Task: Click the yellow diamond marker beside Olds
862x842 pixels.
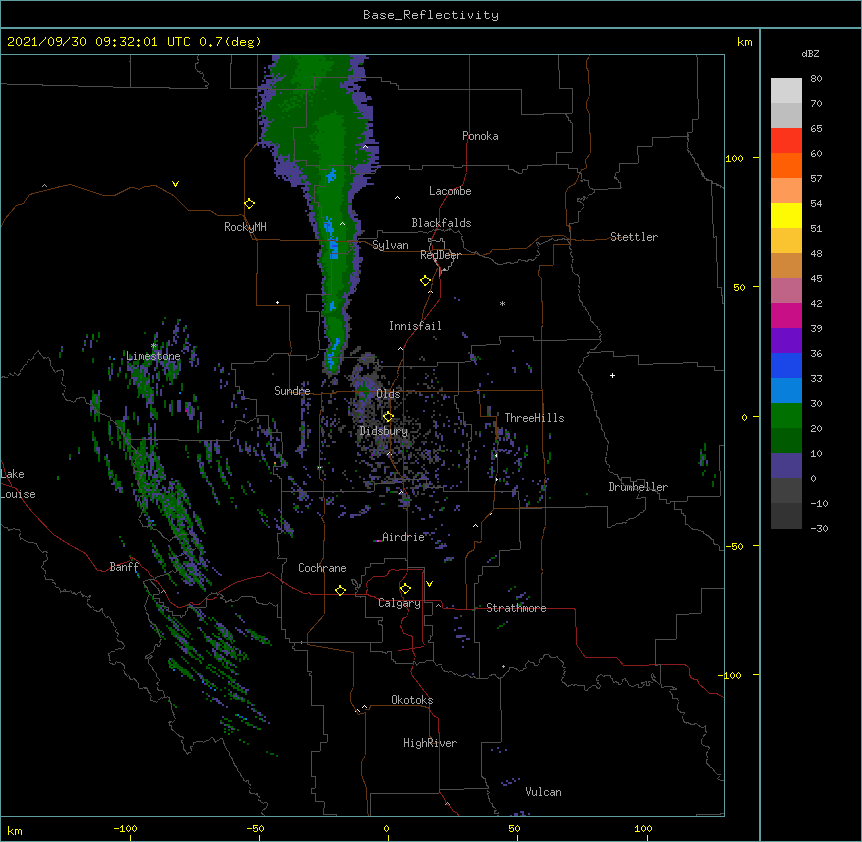Action: tap(388, 417)
